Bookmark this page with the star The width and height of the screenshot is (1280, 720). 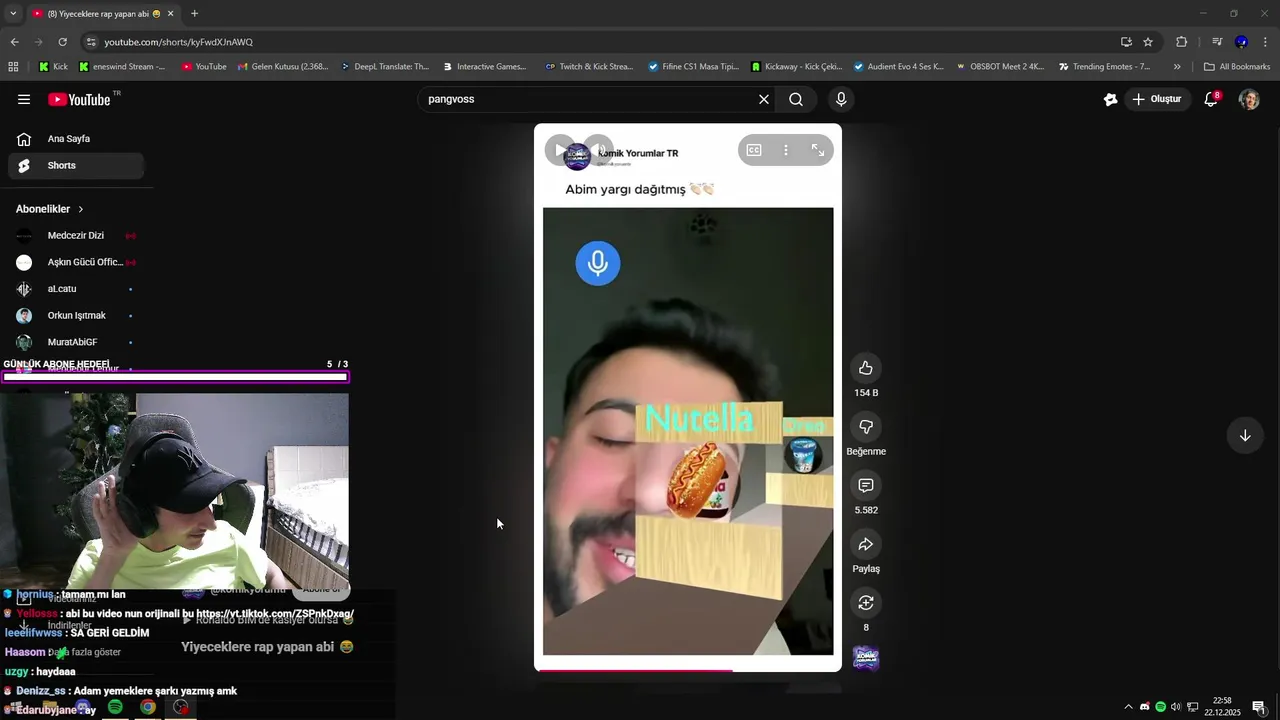(x=1148, y=42)
